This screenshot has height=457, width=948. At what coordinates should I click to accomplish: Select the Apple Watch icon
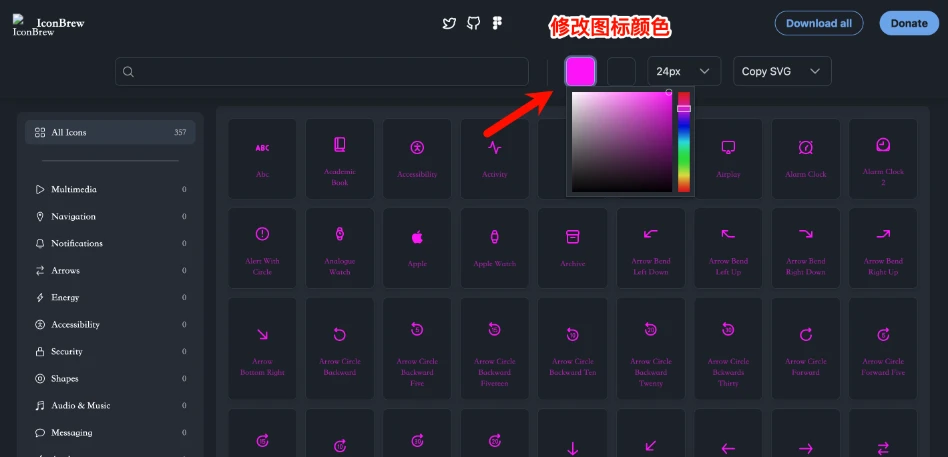(x=495, y=248)
